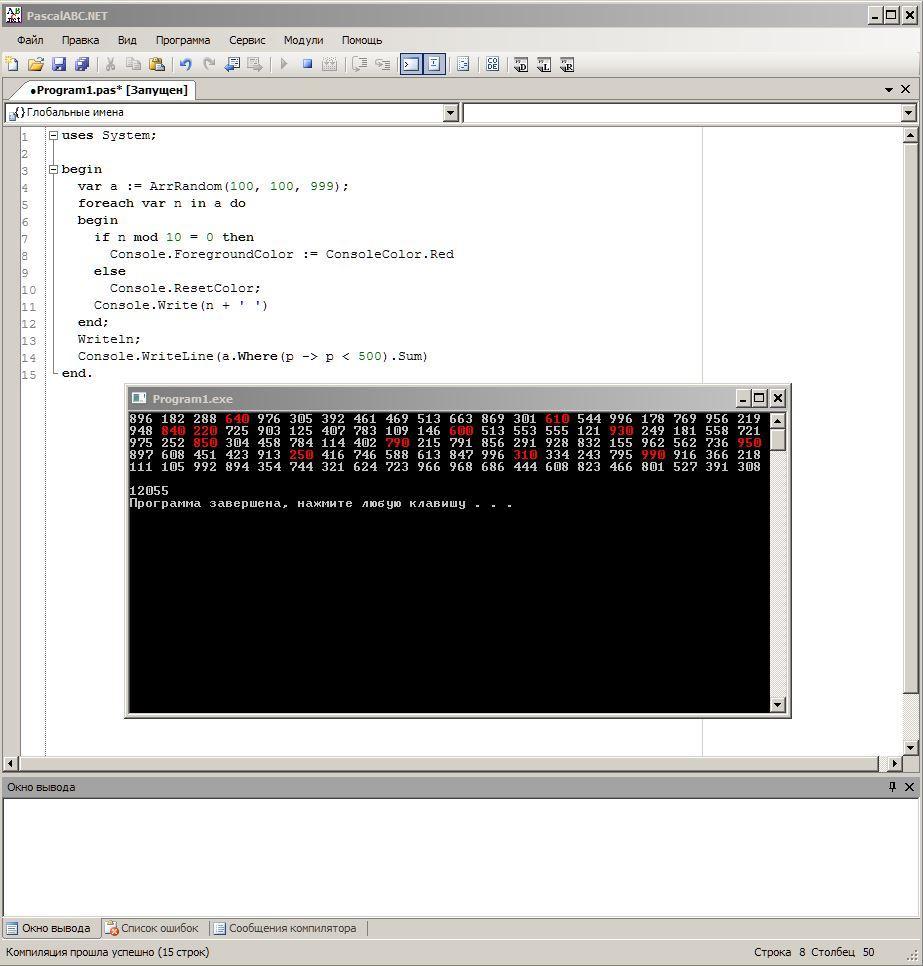
Task: Collapse the uses System fold marker
Action: pyautogui.click(x=53, y=135)
